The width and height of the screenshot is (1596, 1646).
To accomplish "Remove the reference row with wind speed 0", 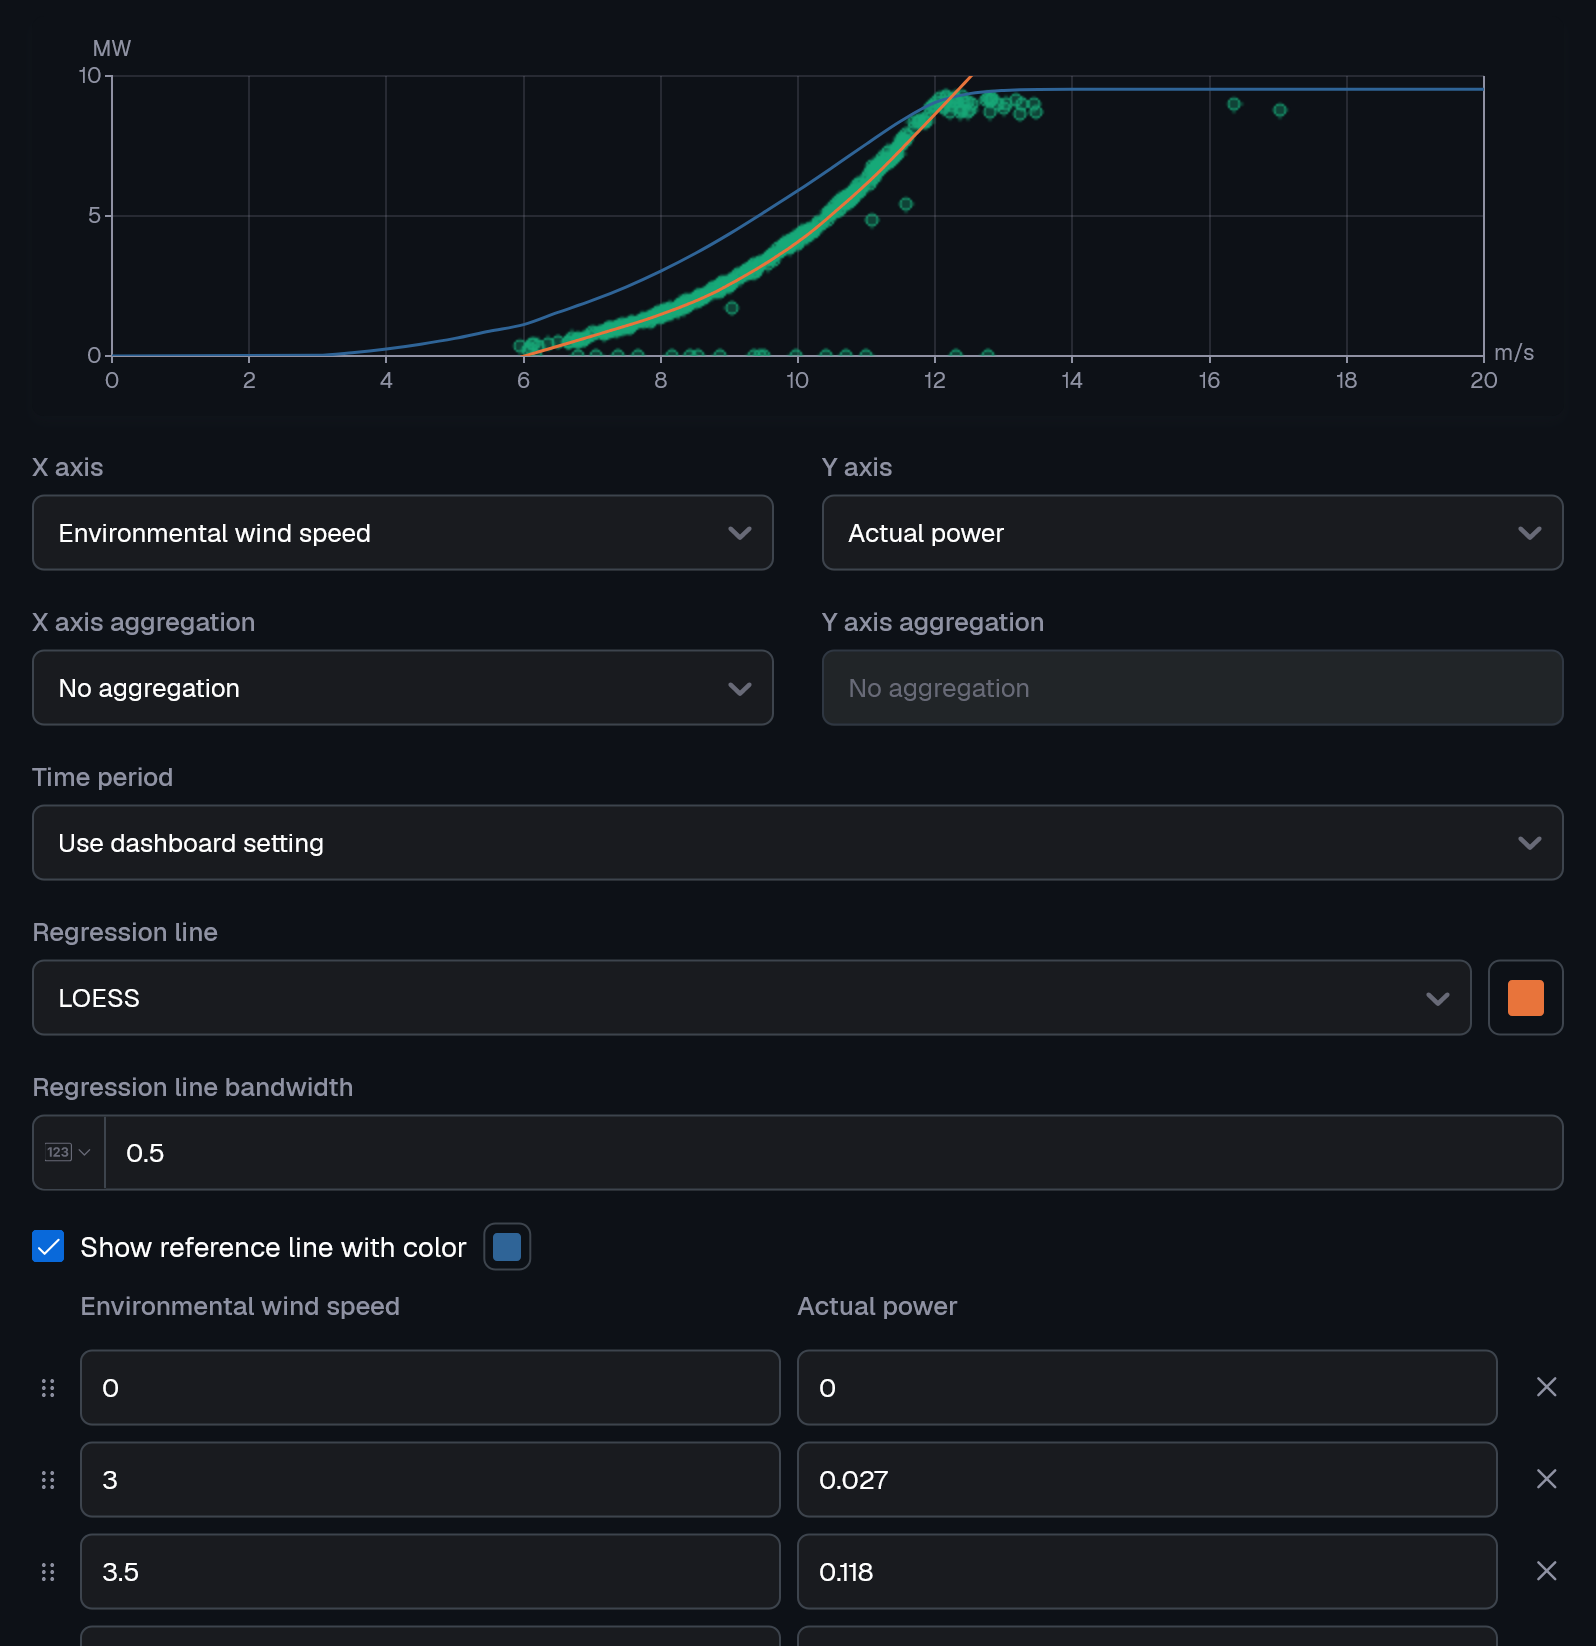I will 1546,1387.
